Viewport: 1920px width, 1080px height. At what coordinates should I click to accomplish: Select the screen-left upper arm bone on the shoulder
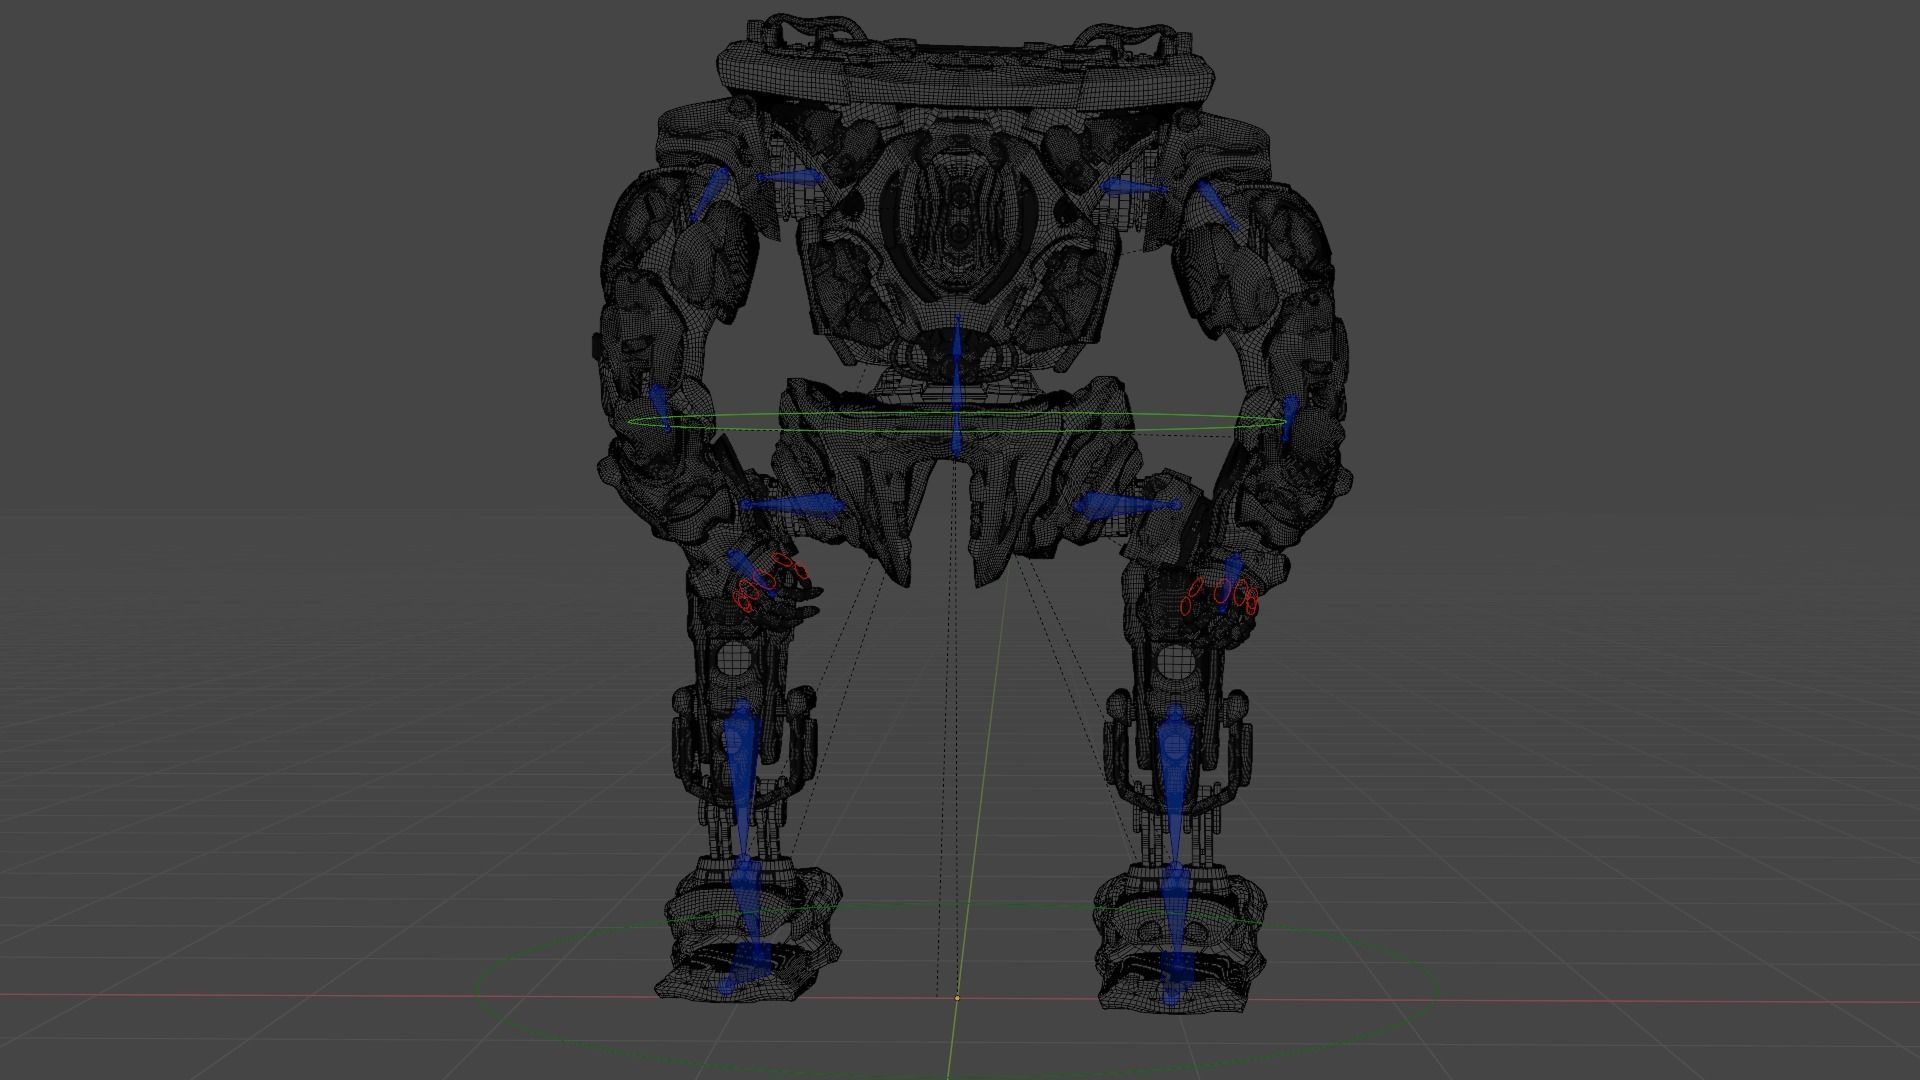pyautogui.click(x=709, y=195)
